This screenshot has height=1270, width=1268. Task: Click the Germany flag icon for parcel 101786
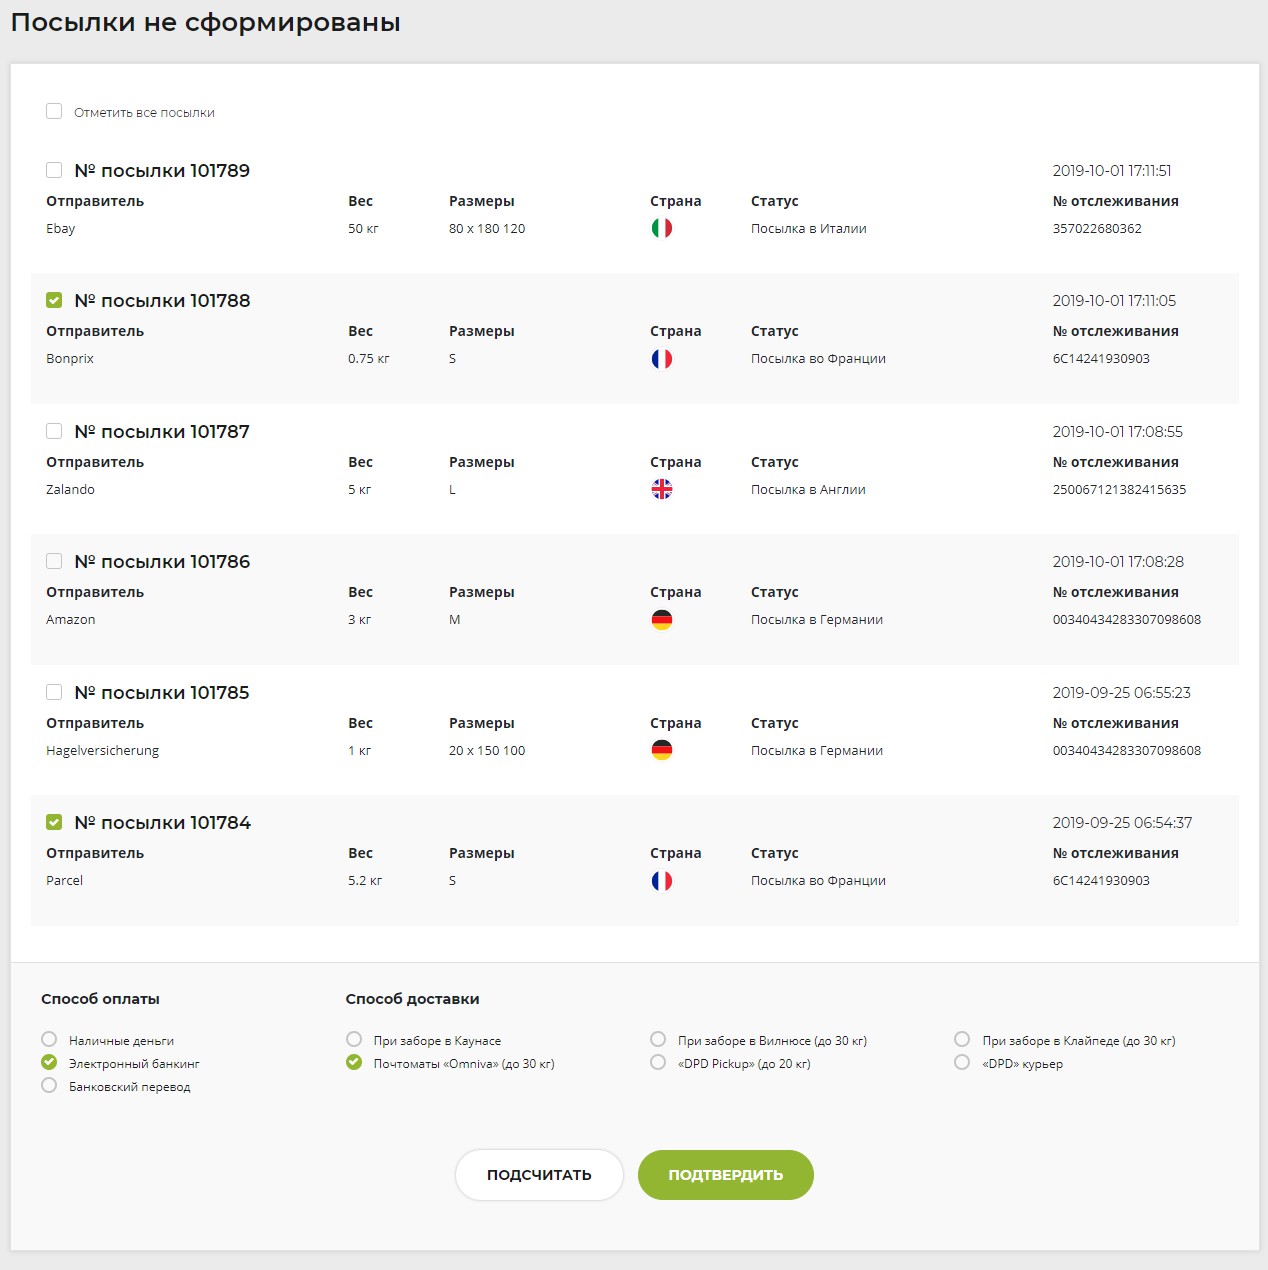pyautogui.click(x=661, y=620)
